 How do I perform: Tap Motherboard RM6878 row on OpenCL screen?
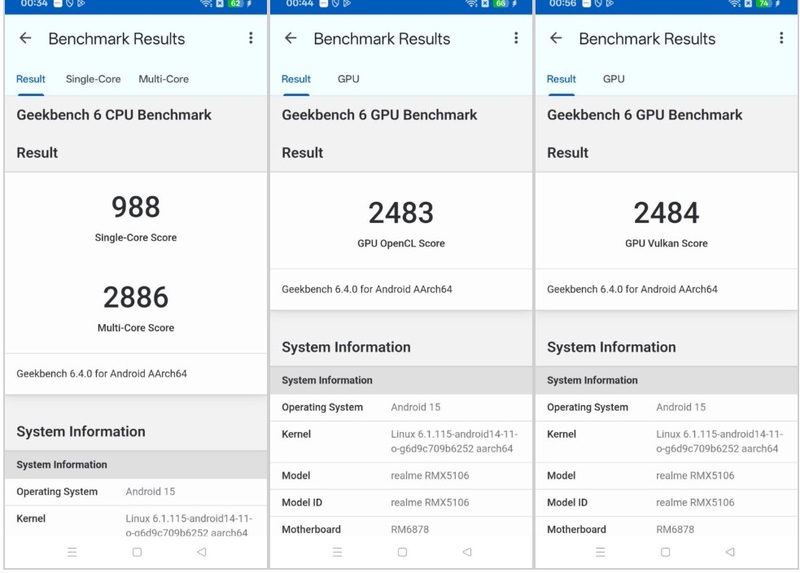(401, 529)
